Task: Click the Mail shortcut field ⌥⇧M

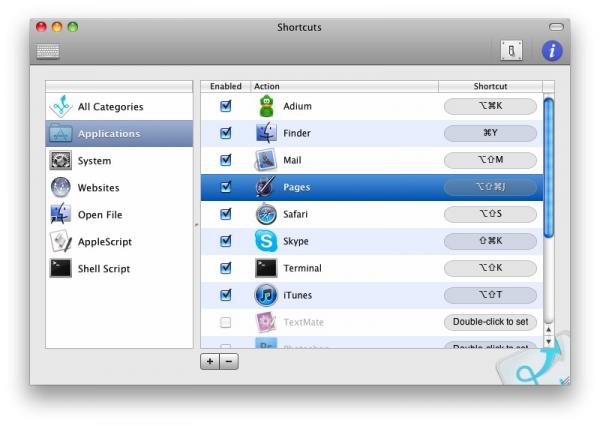Action: 490,160
